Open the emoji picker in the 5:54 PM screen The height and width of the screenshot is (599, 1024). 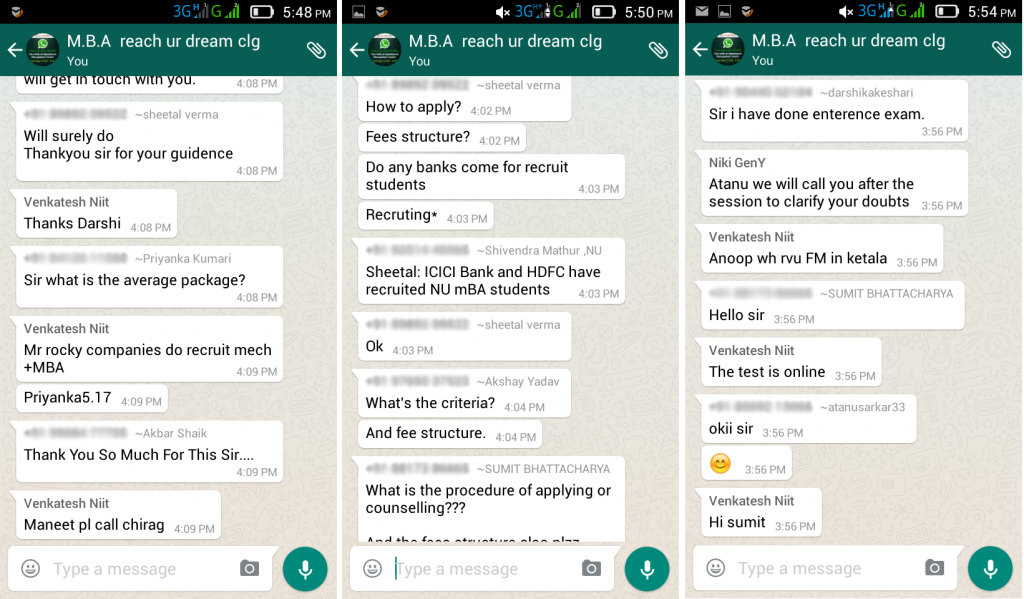click(716, 568)
